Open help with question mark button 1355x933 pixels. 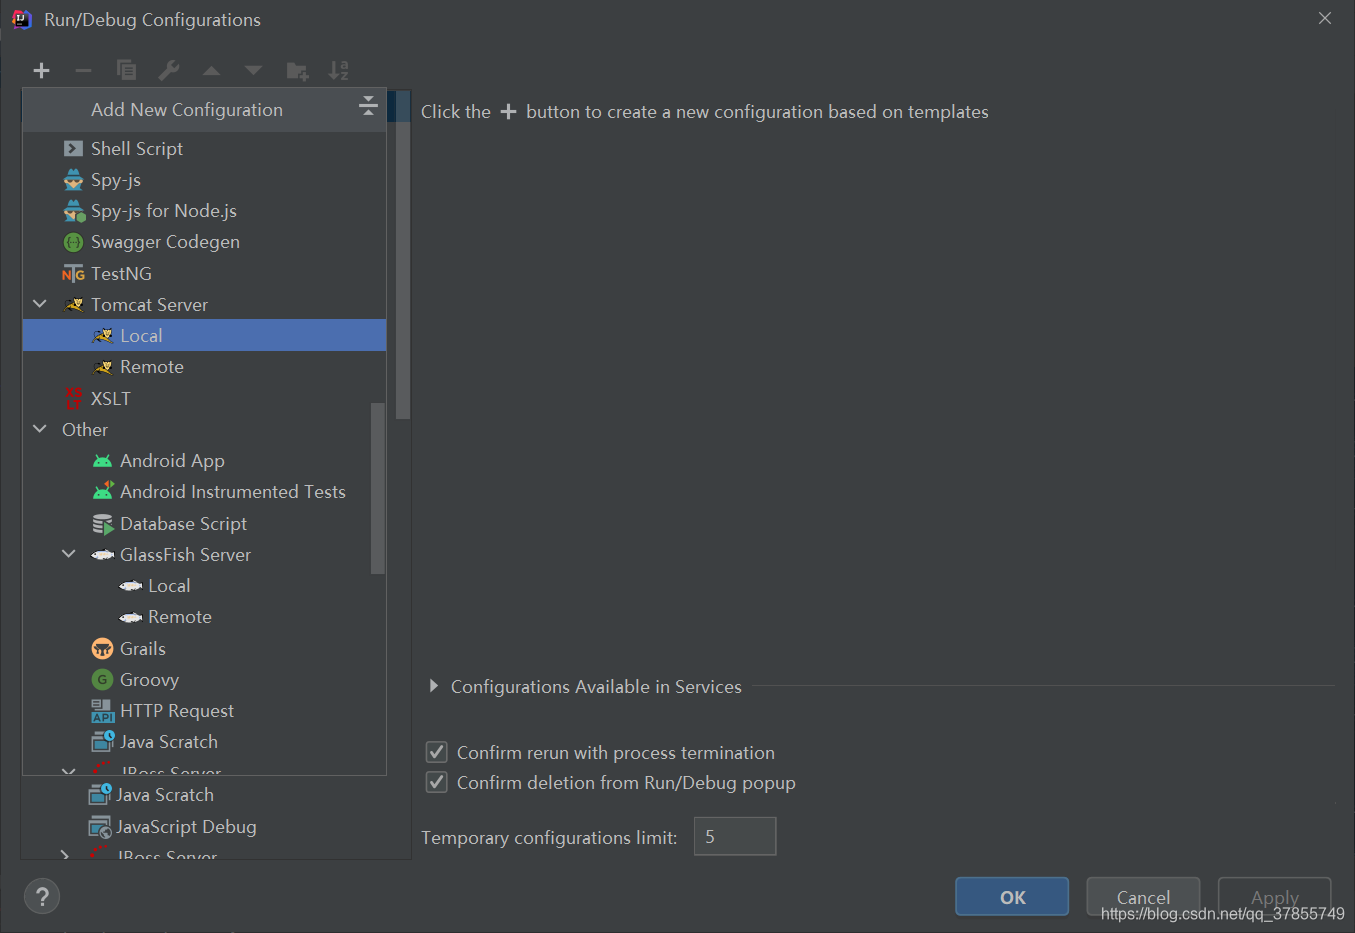click(x=42, y=897)
